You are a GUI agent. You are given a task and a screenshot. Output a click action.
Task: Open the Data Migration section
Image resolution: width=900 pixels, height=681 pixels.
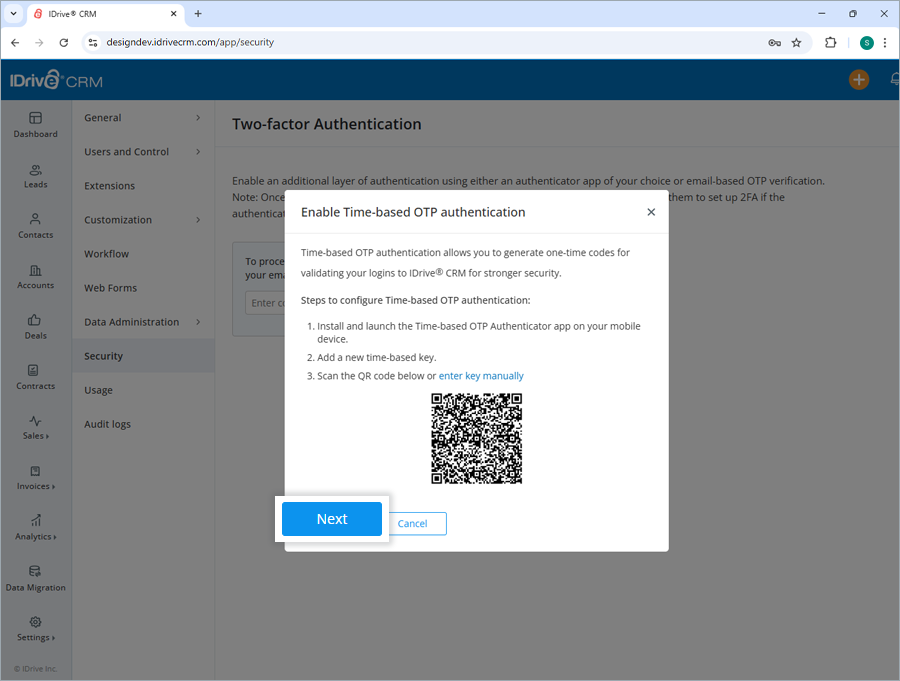point(35,580)
